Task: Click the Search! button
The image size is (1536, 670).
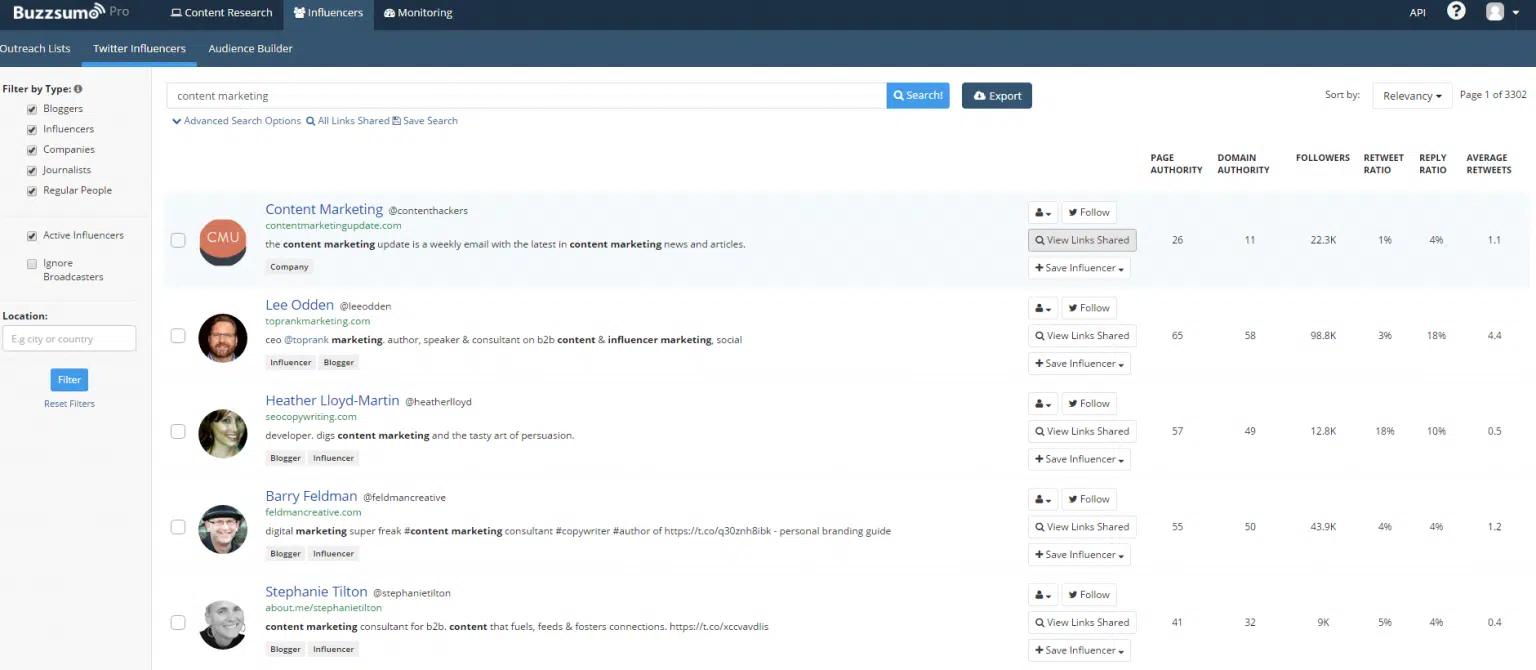Action: point(918,95)
